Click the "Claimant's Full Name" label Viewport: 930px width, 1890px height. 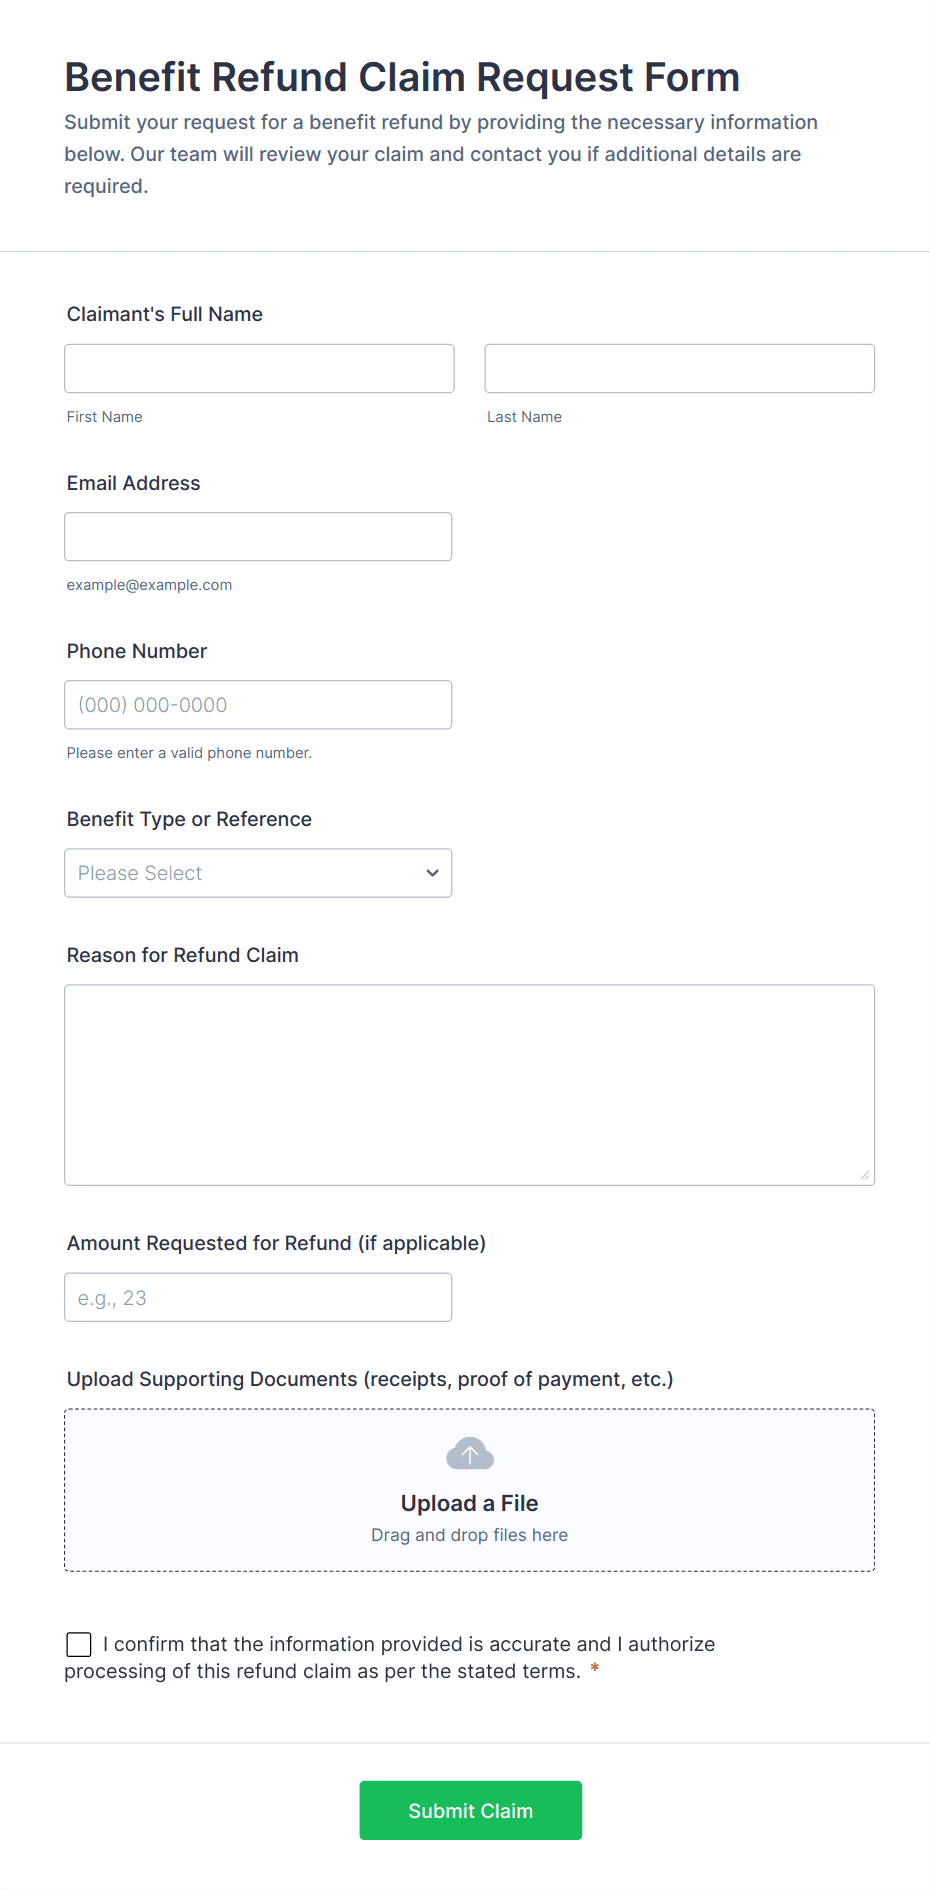coord(165,314)
